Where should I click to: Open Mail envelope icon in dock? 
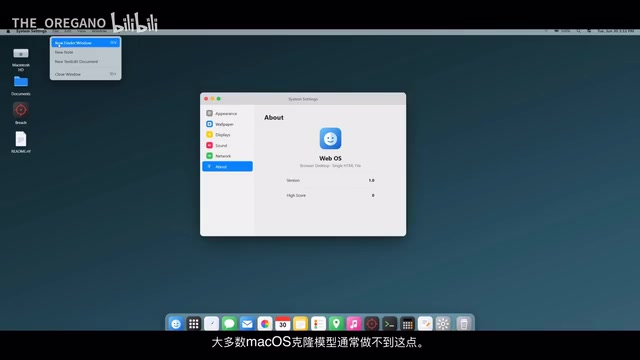pyautogui.click(x=247, y=324)
